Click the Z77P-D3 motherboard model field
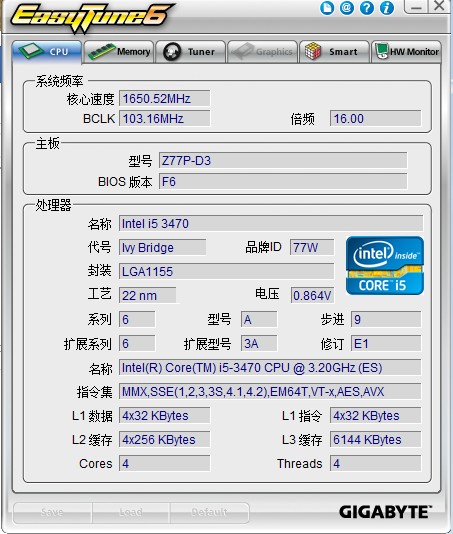 point(283,160)
